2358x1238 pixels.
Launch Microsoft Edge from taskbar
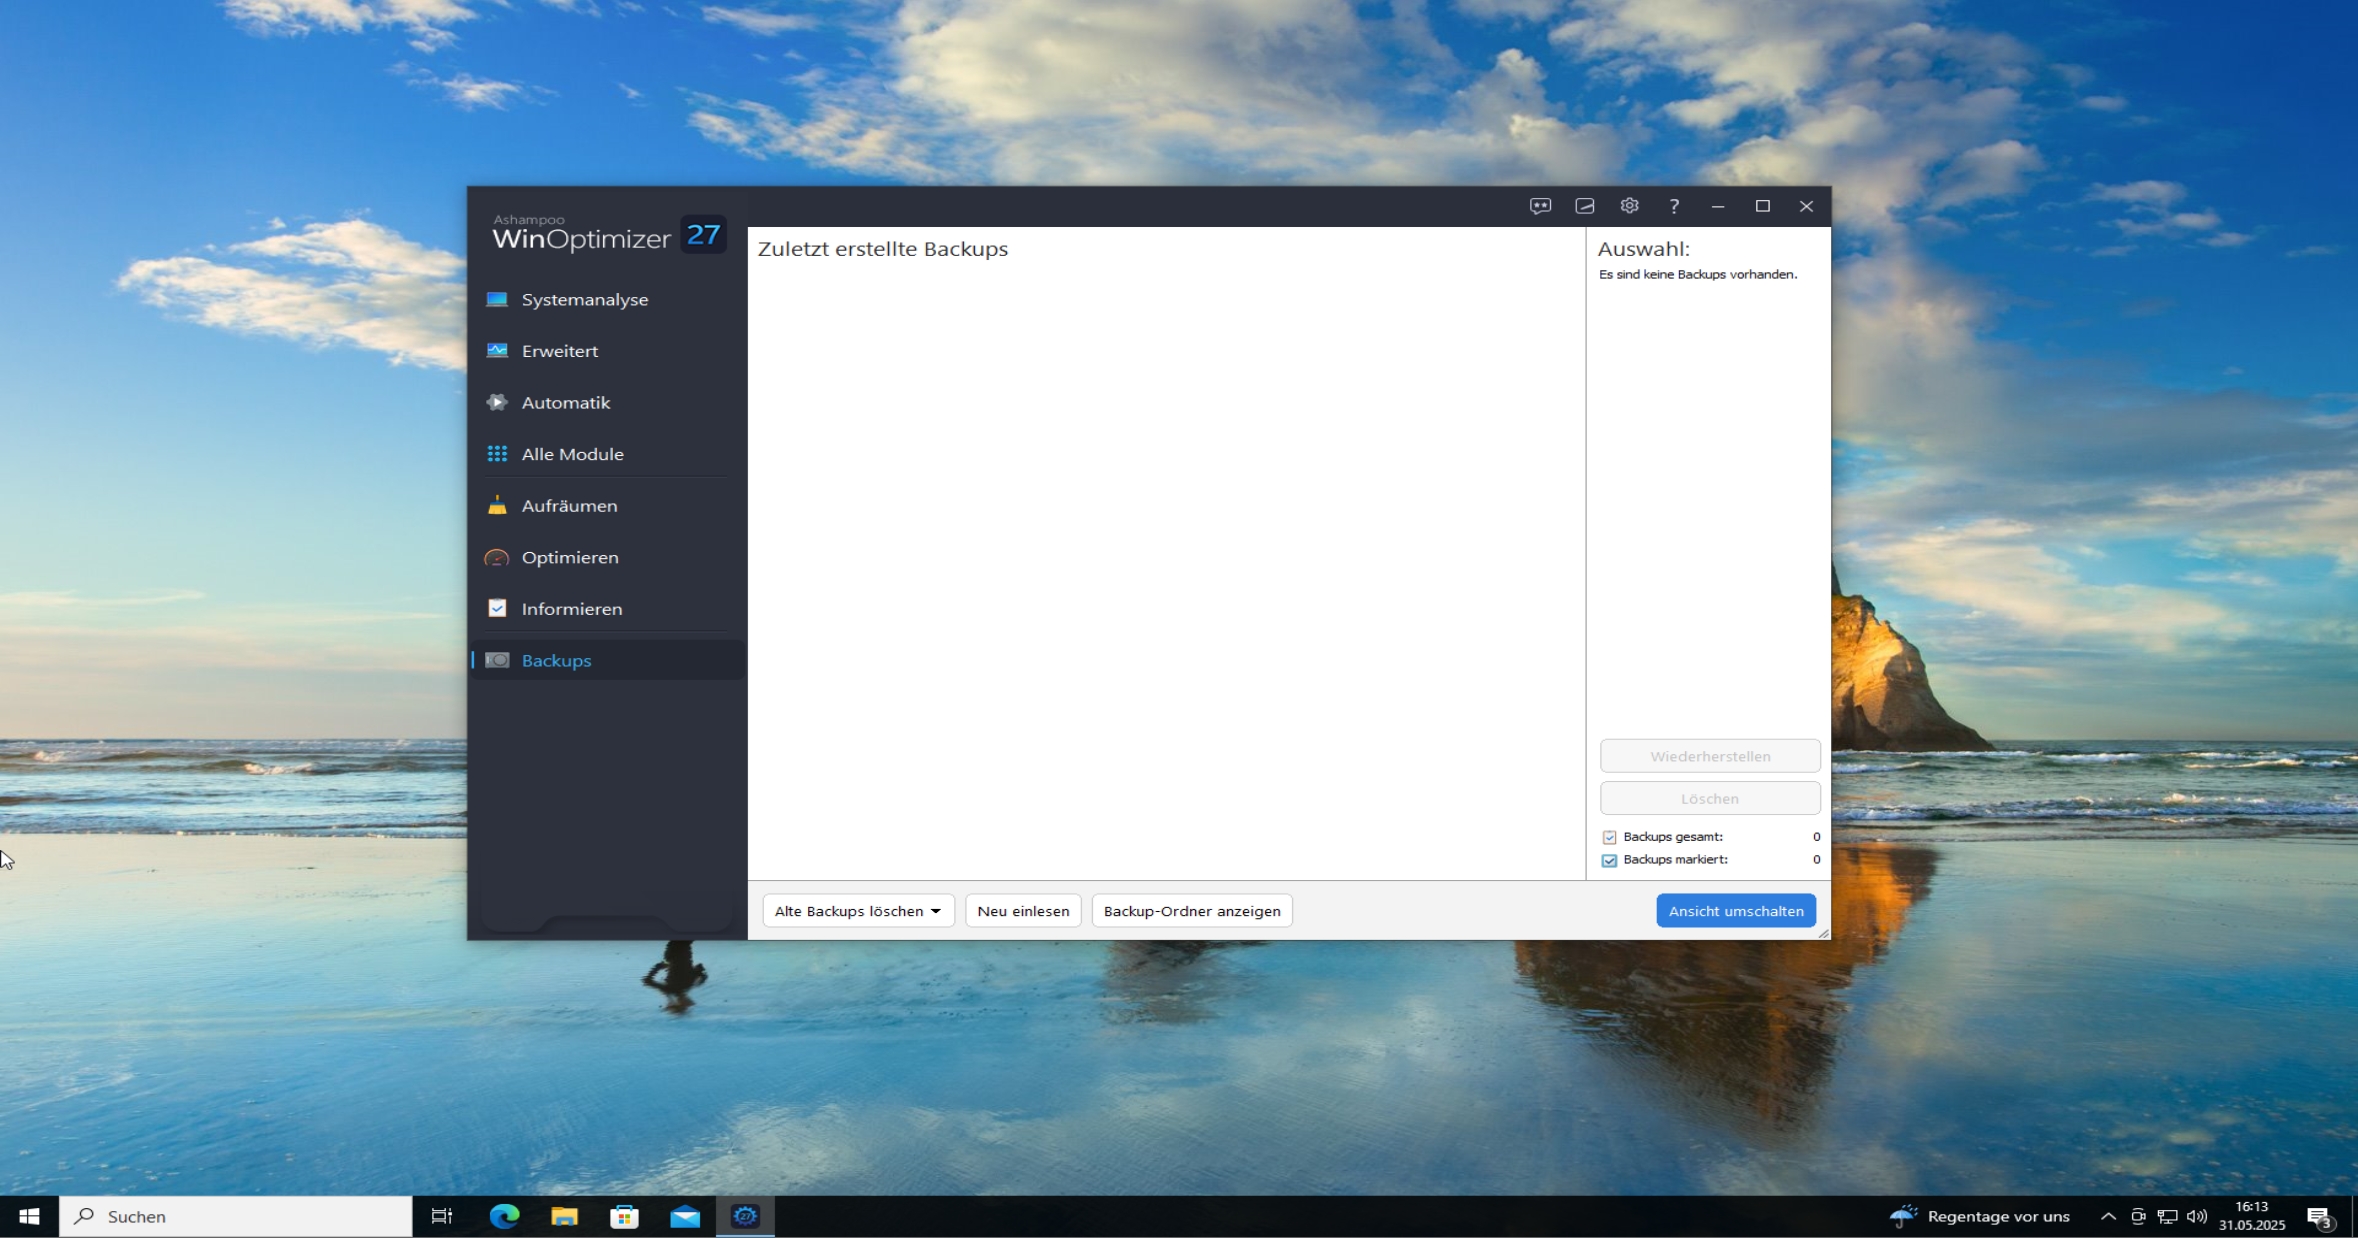coord(504,1216)
